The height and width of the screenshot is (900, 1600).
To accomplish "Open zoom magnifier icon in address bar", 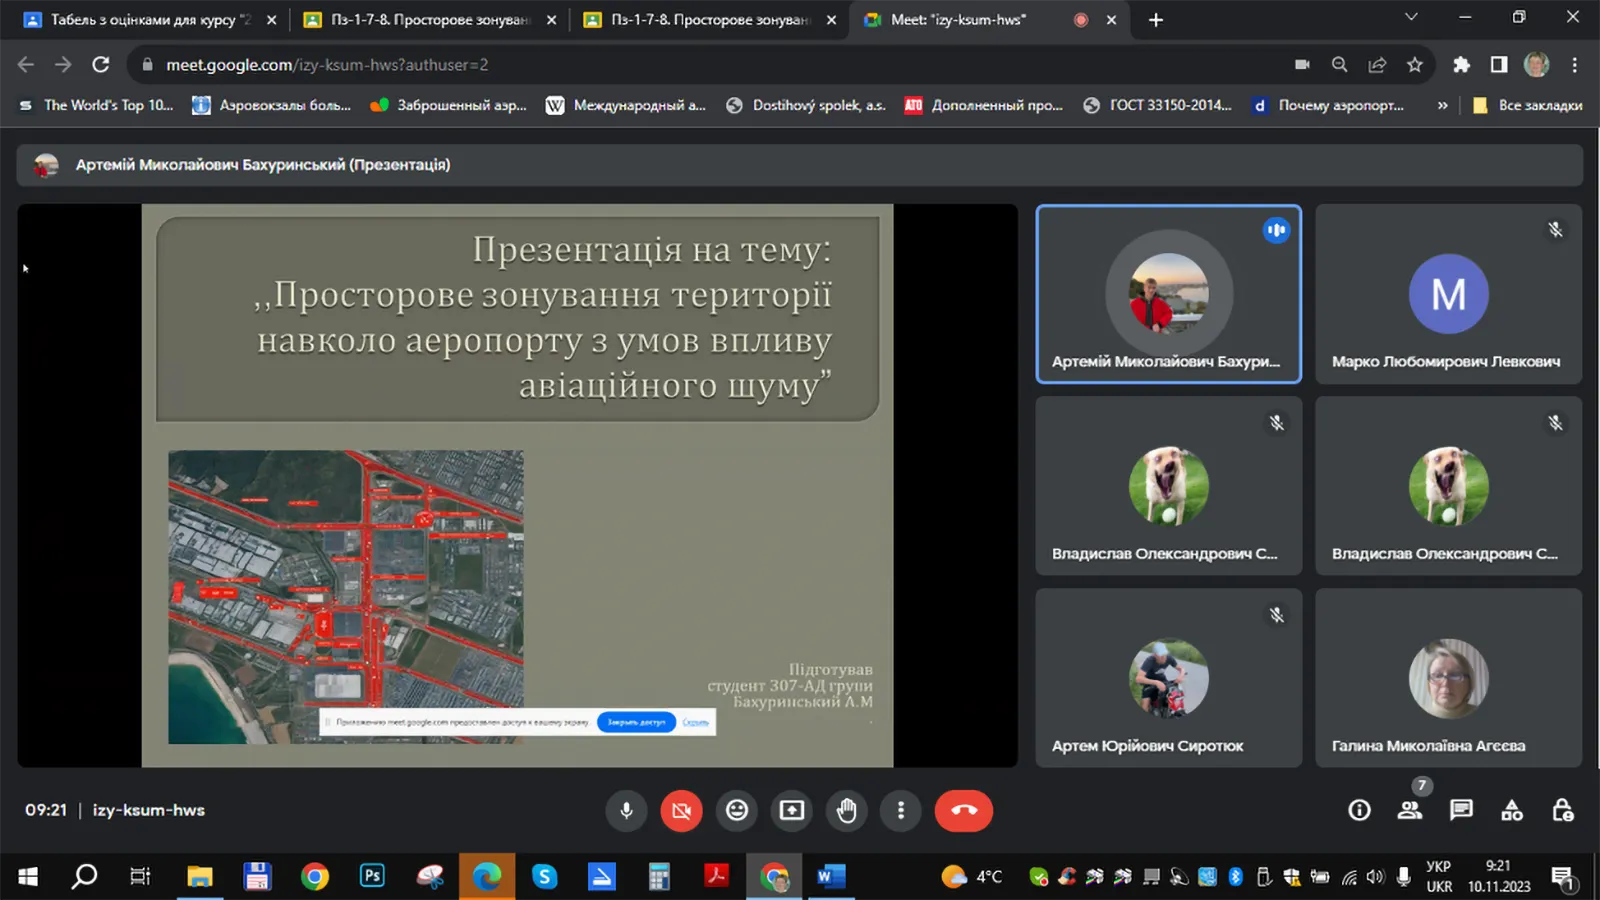I will click(1340, 64).
